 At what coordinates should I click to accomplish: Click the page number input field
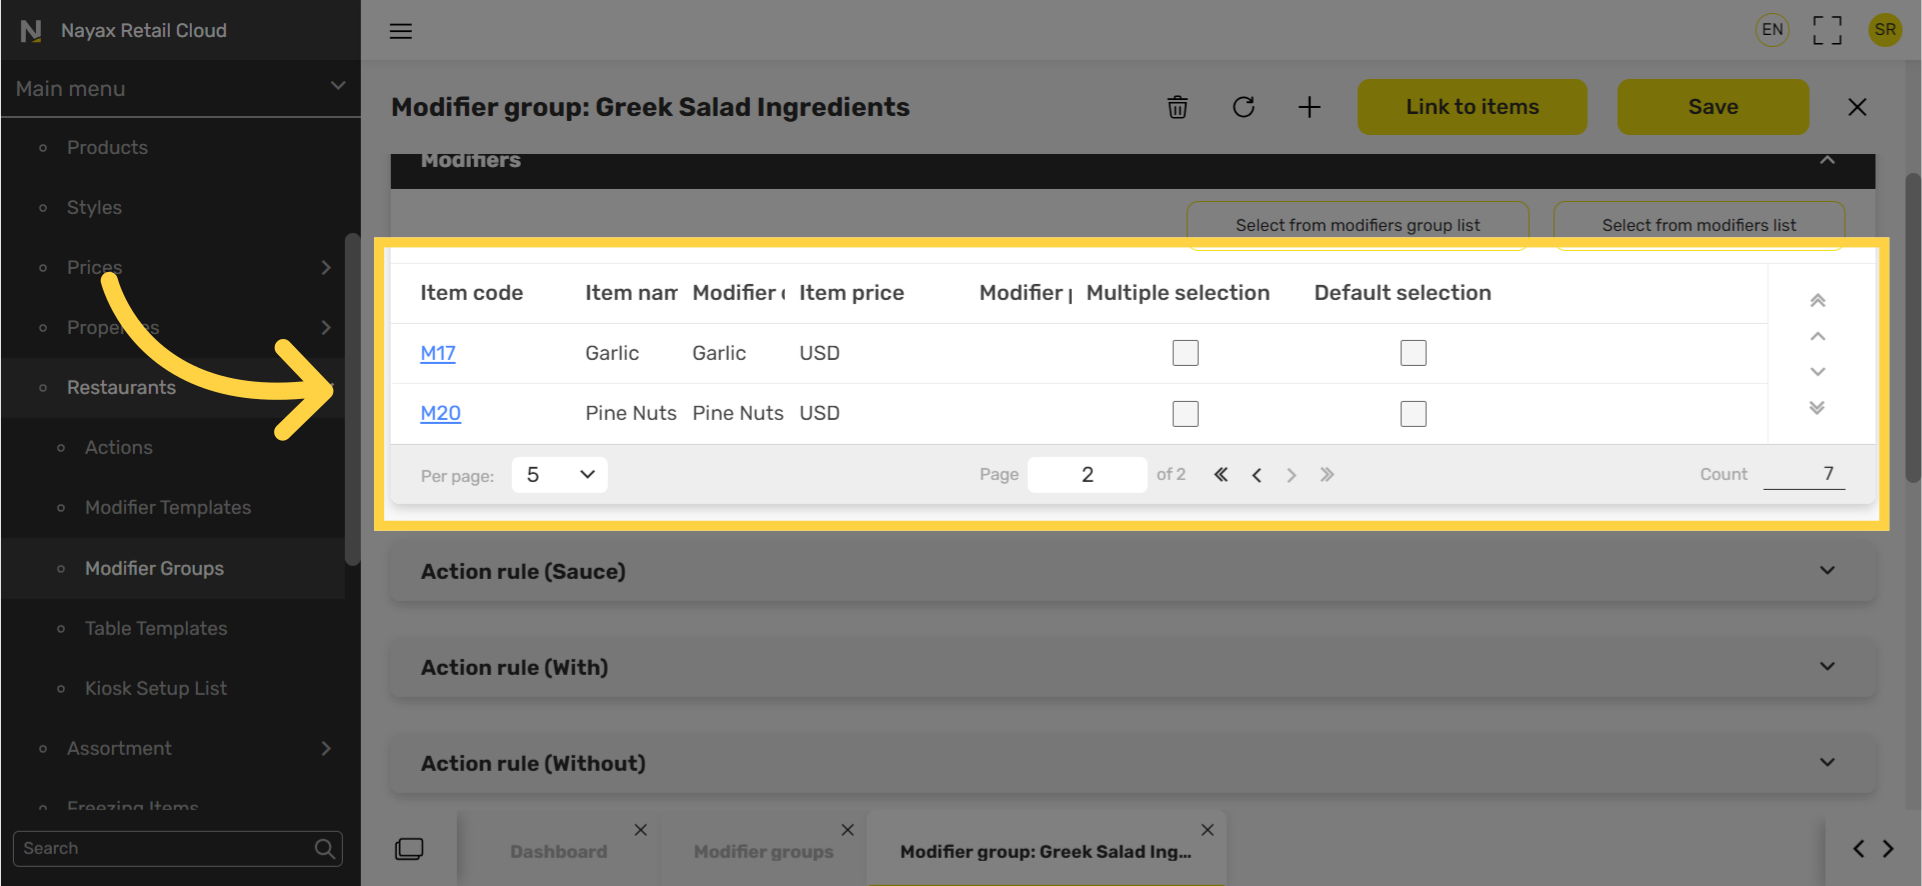pos(1087,475)
